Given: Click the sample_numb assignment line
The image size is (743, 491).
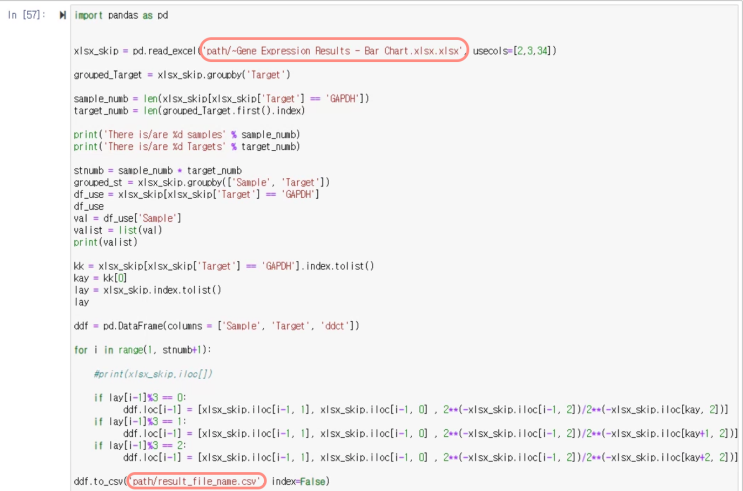Looking at the screenshot, I should tap(221, 99).
